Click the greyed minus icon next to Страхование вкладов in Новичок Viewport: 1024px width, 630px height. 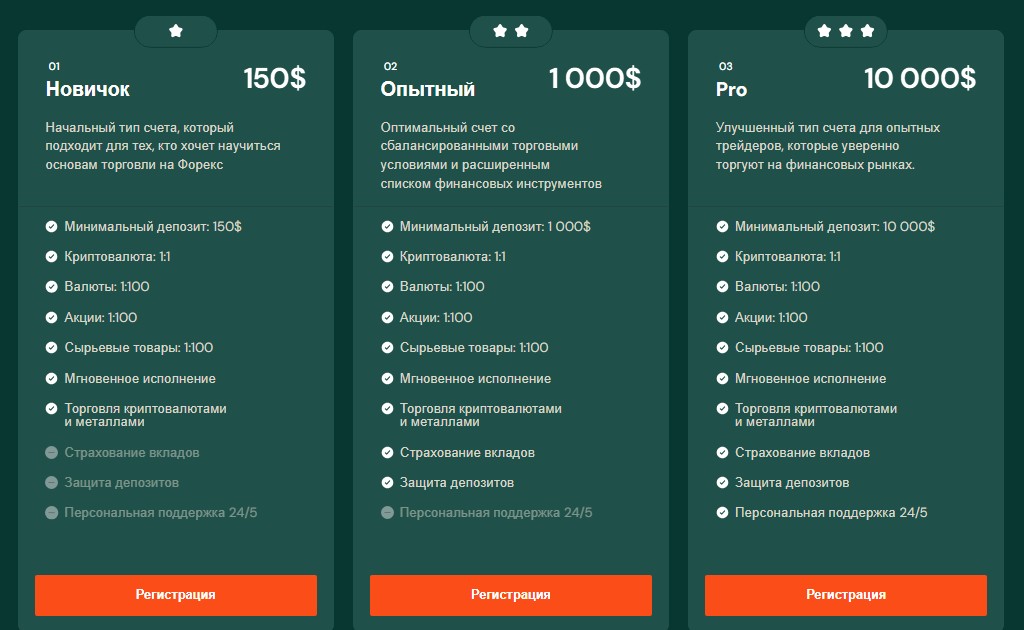coord(52,452)
